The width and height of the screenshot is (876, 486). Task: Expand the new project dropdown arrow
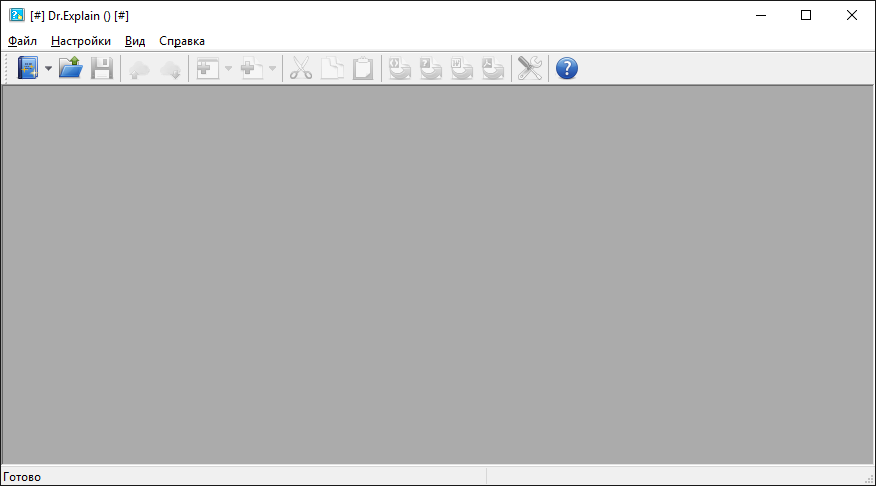pos(48,69)
